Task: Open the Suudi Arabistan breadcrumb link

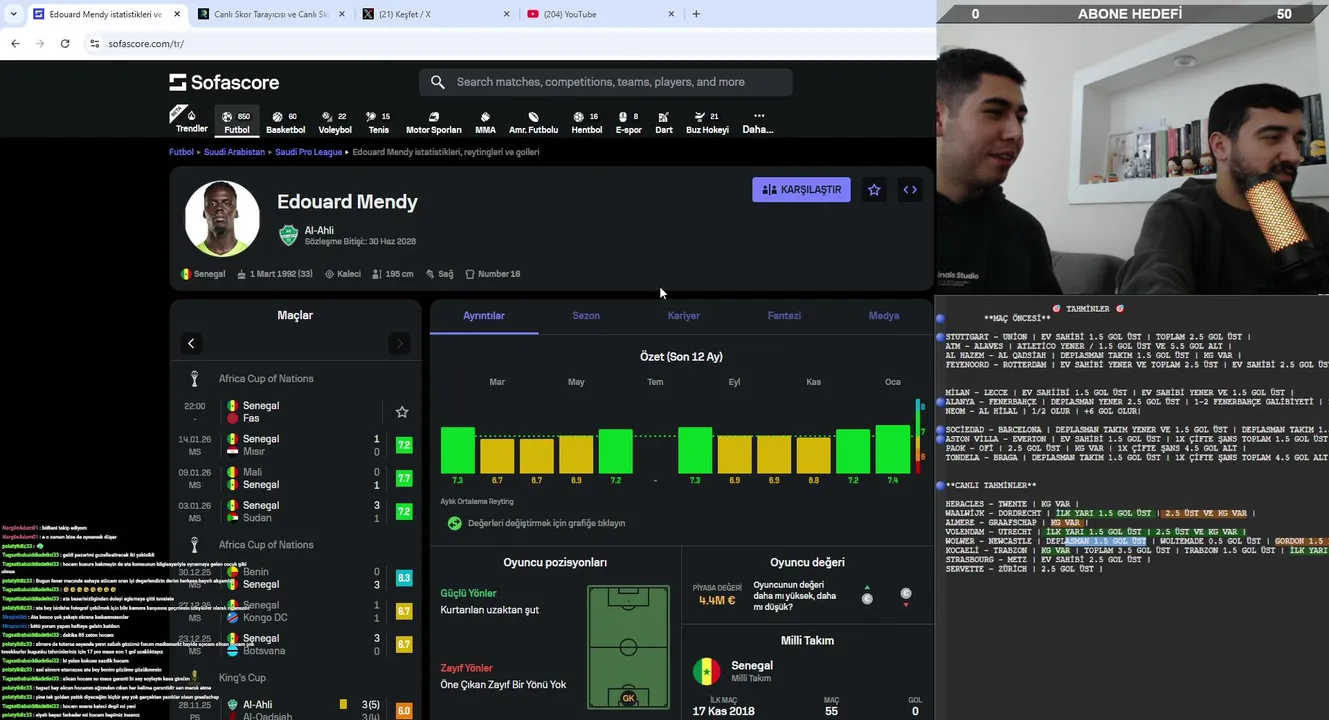Action: (234, 152)
